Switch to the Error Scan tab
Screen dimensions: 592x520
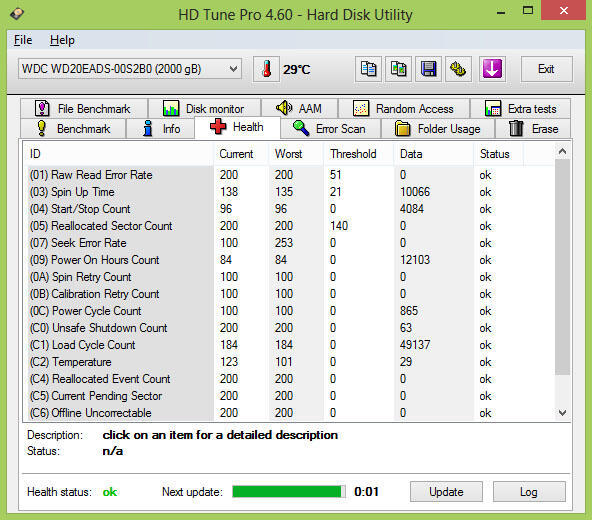(x=330, y=129)
